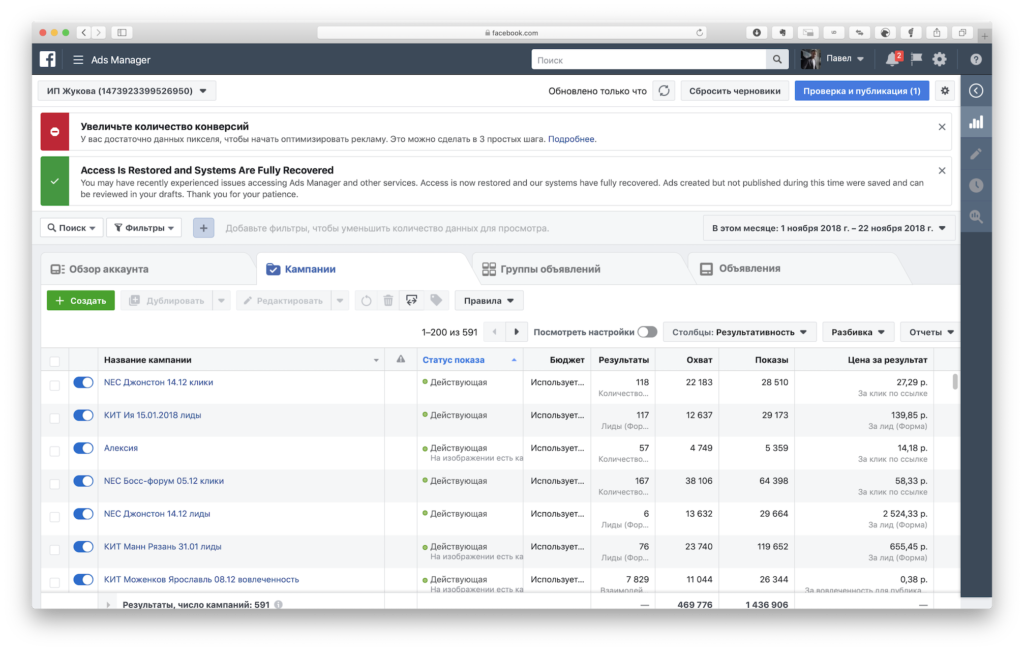
Task: Open settings gear in the blue header
Action: click(x=940, y=59)
